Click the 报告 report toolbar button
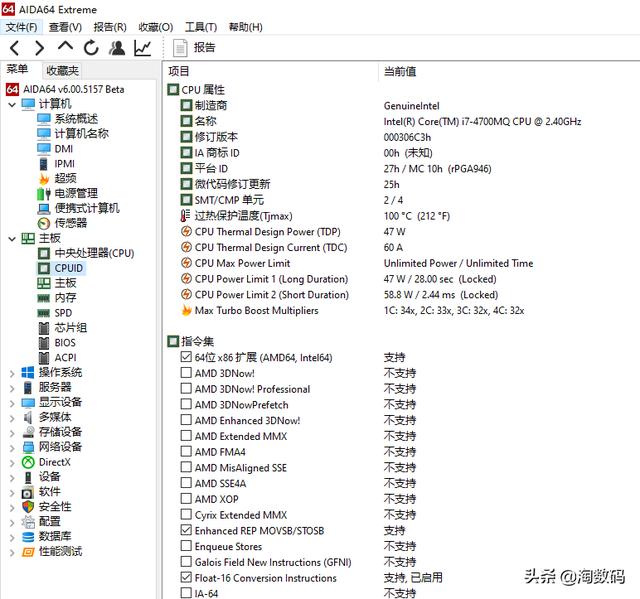Viewport: 640px width, 599px height. pos(194,48)
